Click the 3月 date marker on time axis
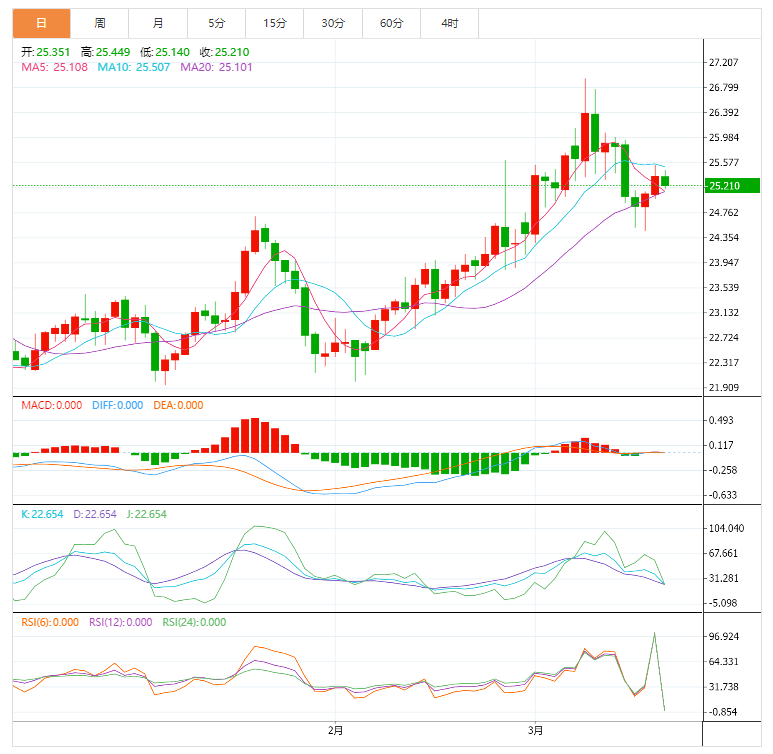 (535, 731)
